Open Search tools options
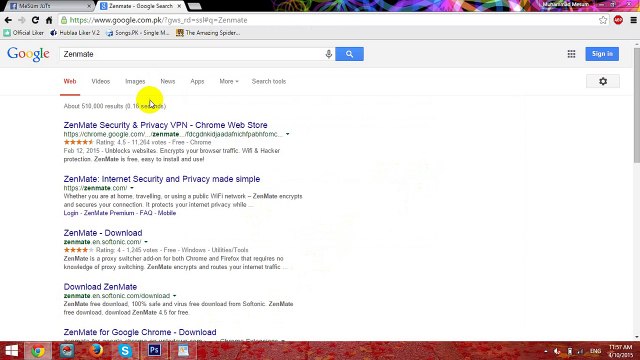 point(269,81)
